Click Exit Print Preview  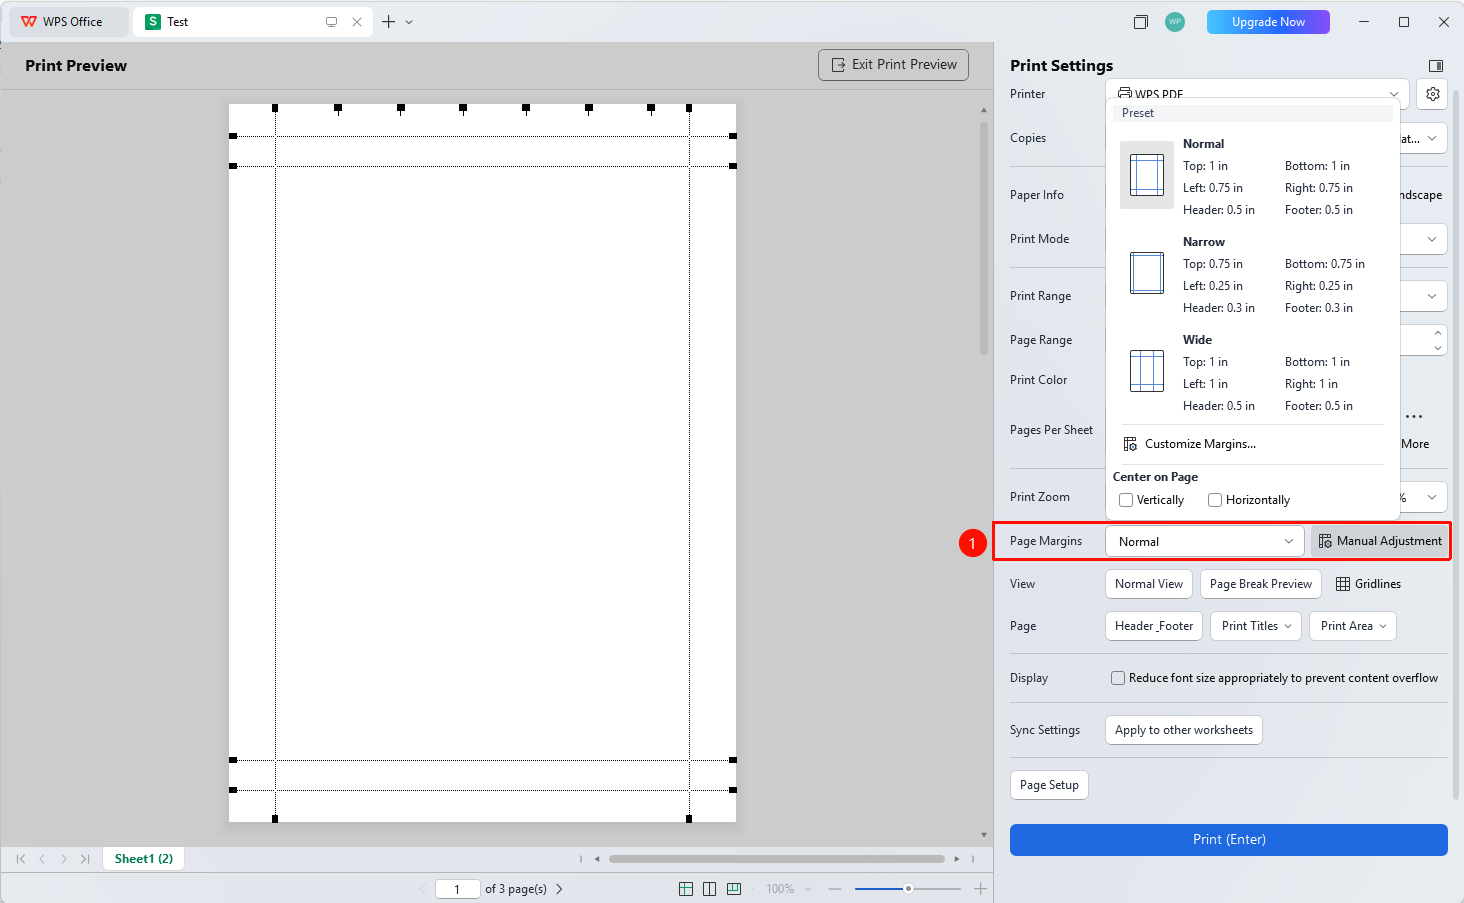pyautogui.click(x=893, y=65)
